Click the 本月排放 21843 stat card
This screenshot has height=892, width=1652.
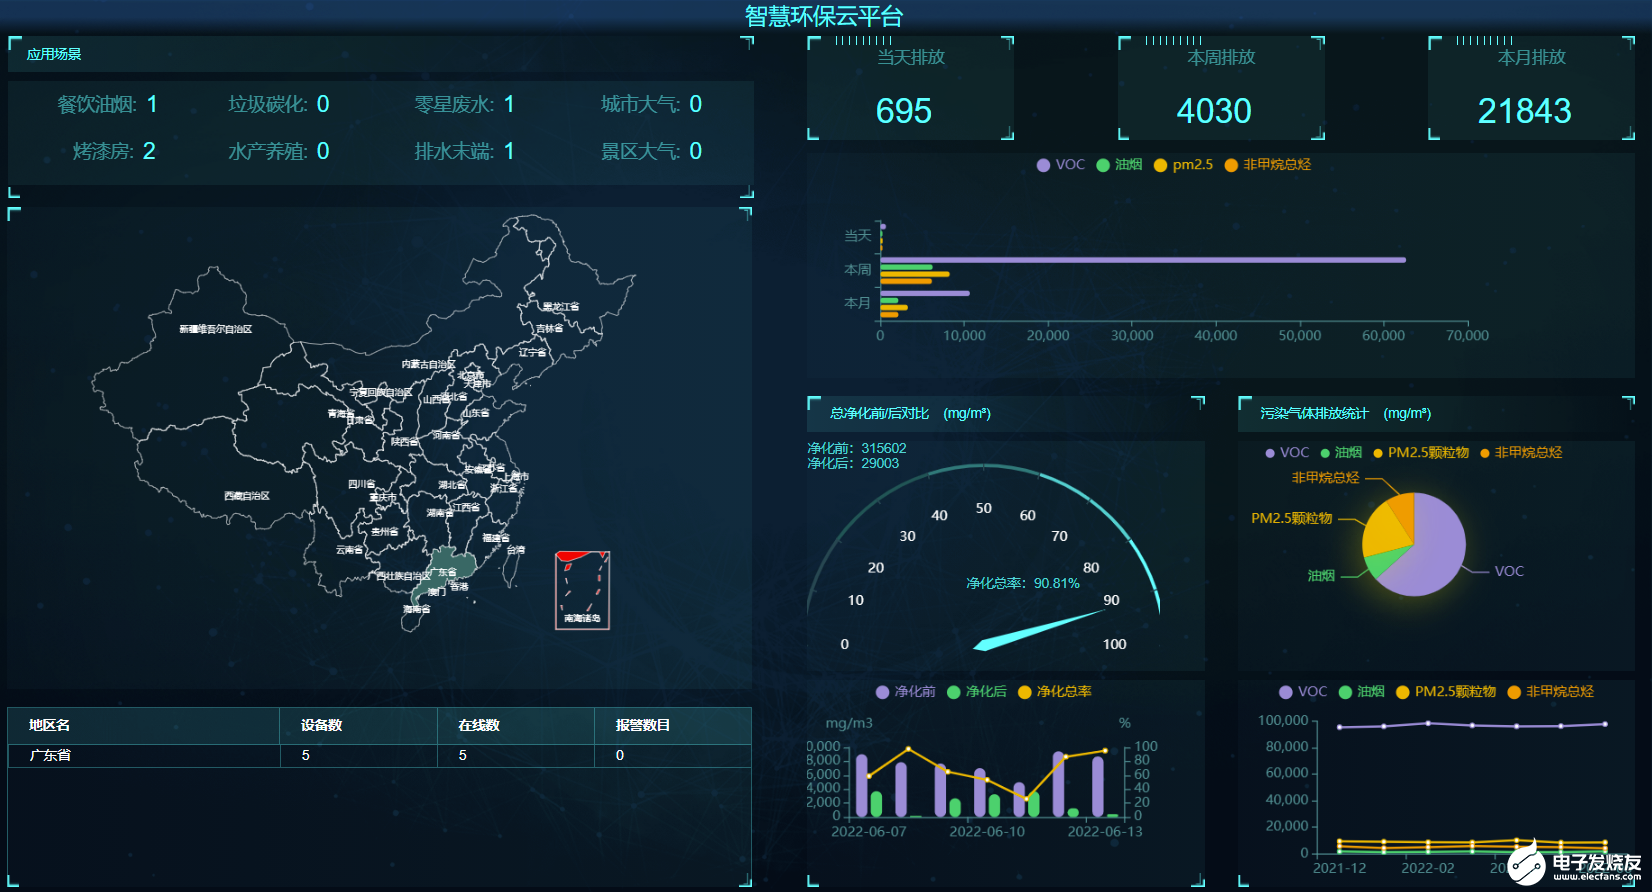click(1530, 90)
